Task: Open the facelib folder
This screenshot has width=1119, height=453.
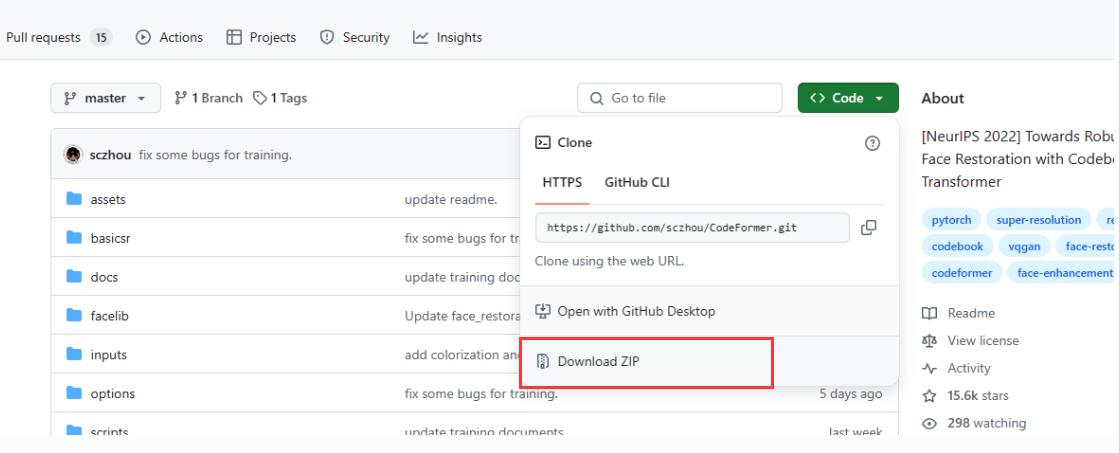Action: coord(109,315)
